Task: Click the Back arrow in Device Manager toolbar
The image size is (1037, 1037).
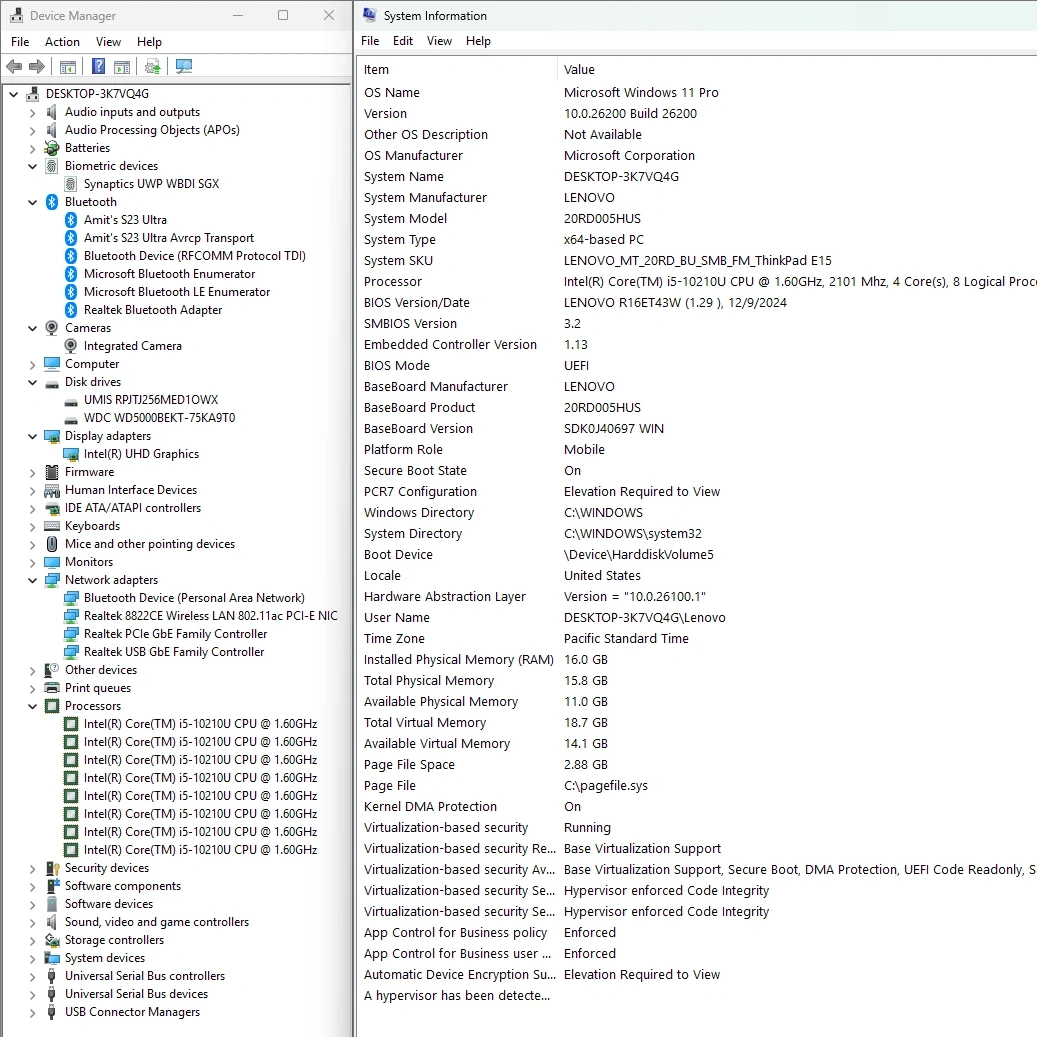Action: tap(14, 67)
